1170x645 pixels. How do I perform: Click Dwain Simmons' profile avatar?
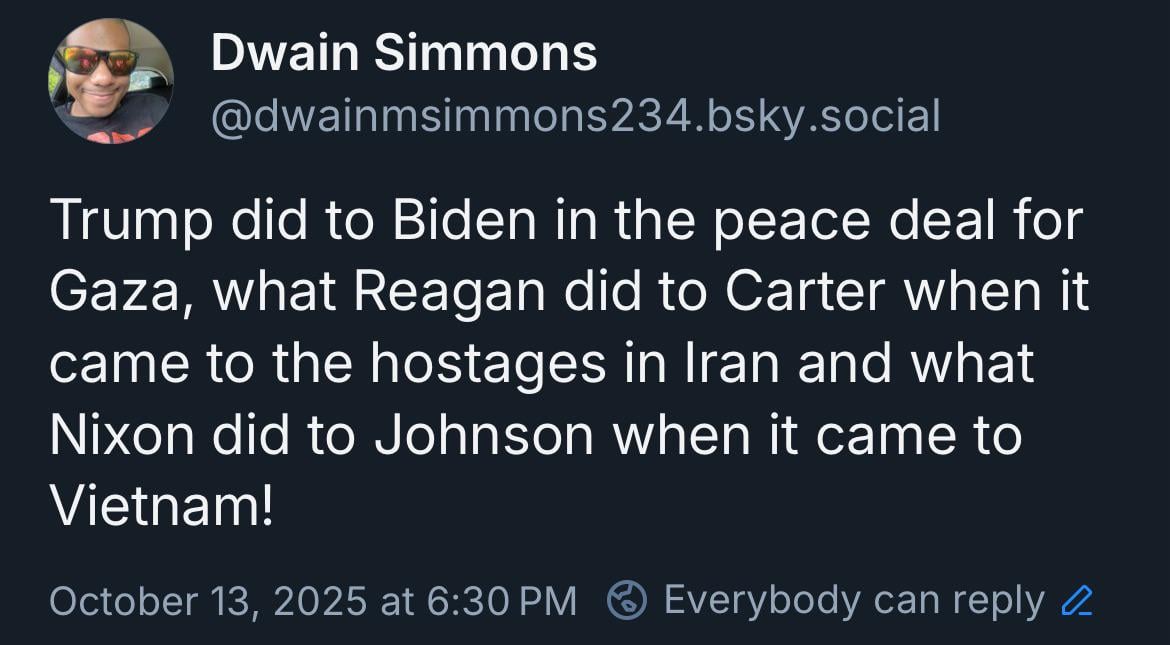click(111, 80)
